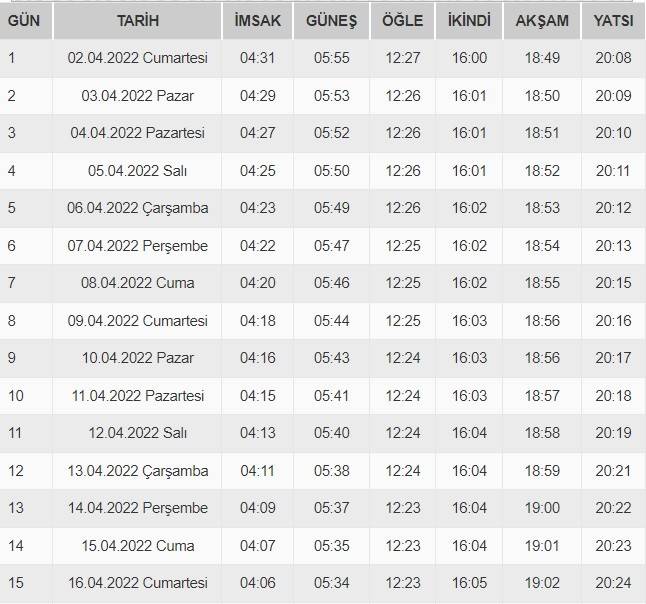Viewport: 646px width, 604px height.
Task: Click day number 10 in GÜN column
Action: 16,396
